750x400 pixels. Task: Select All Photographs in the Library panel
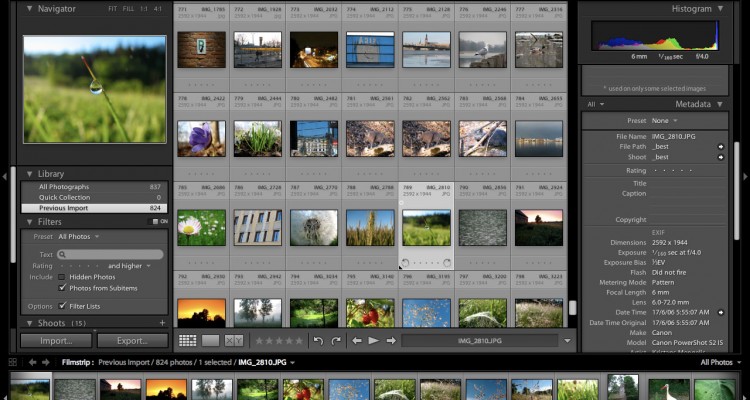(x=64, y=187)
